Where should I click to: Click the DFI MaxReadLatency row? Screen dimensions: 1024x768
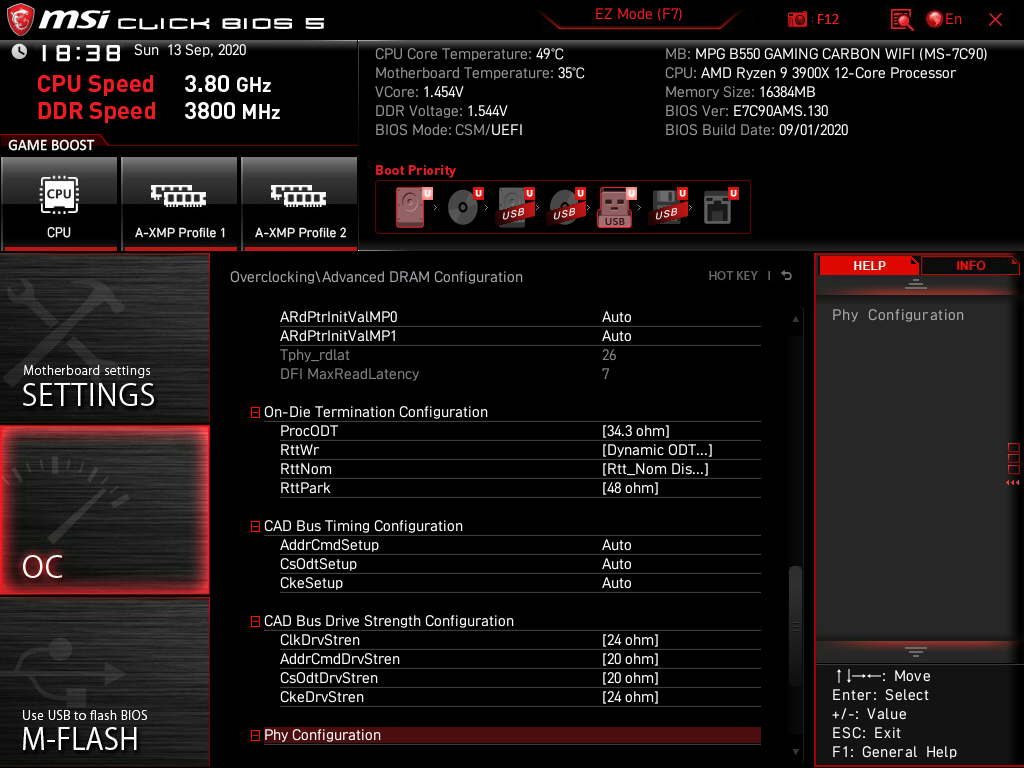520,374
